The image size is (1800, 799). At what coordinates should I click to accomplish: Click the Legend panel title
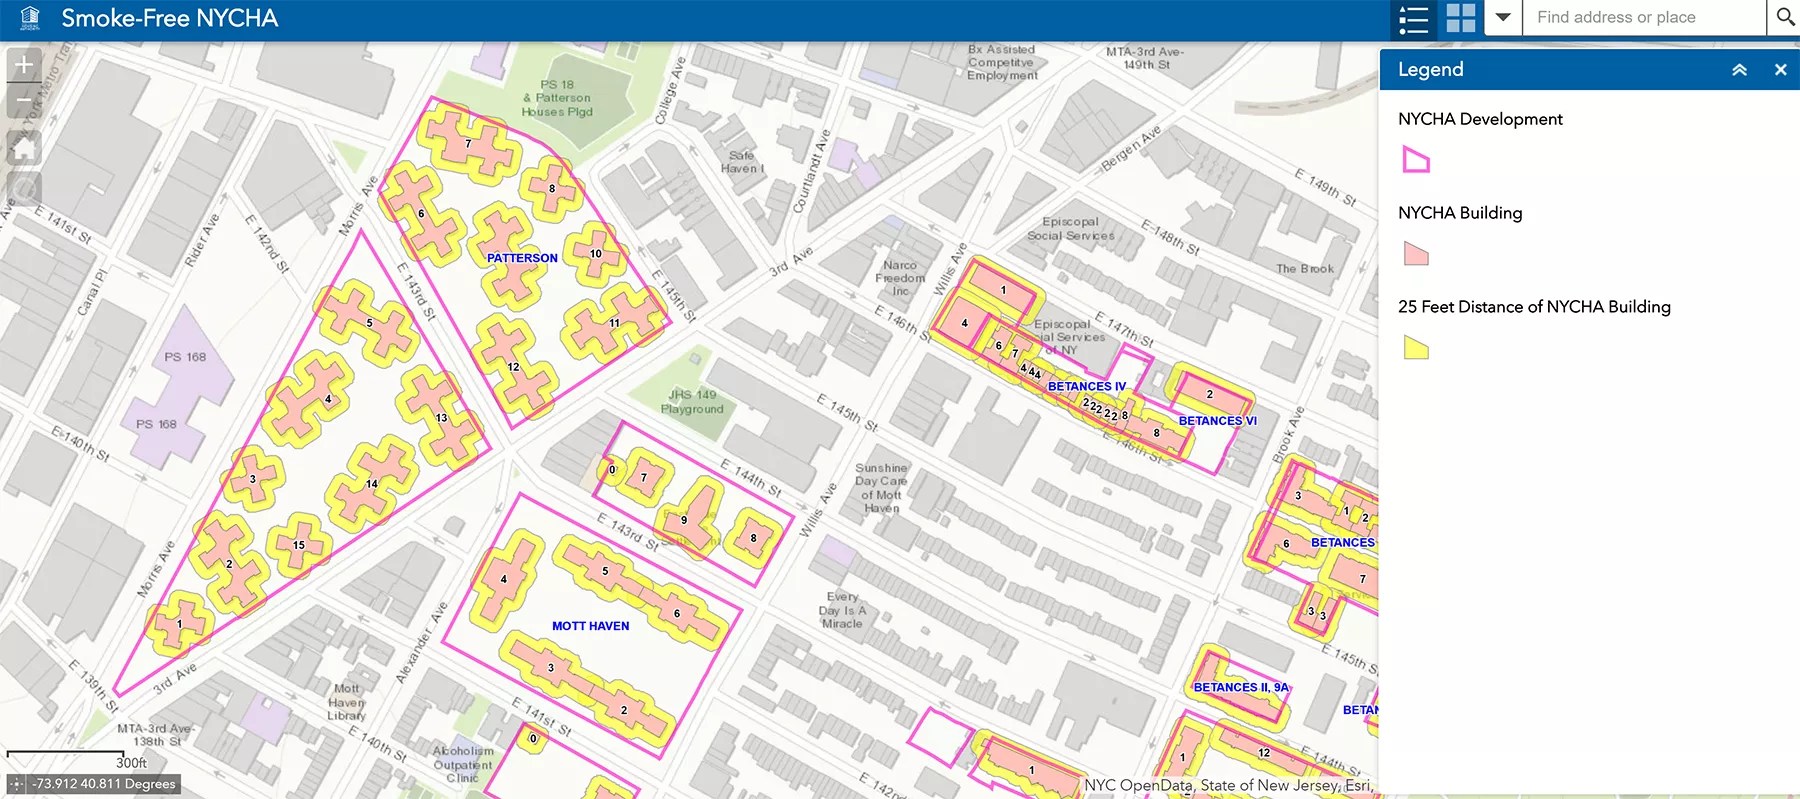1430,70
